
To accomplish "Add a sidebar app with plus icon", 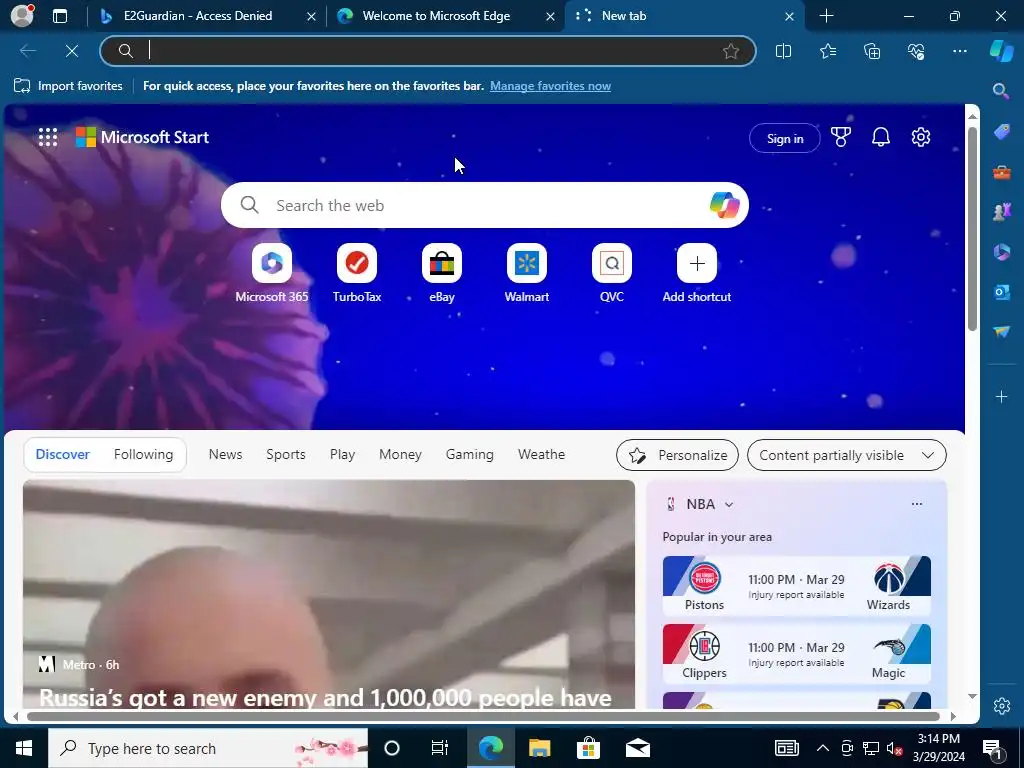I will [x=1001, y=396].
